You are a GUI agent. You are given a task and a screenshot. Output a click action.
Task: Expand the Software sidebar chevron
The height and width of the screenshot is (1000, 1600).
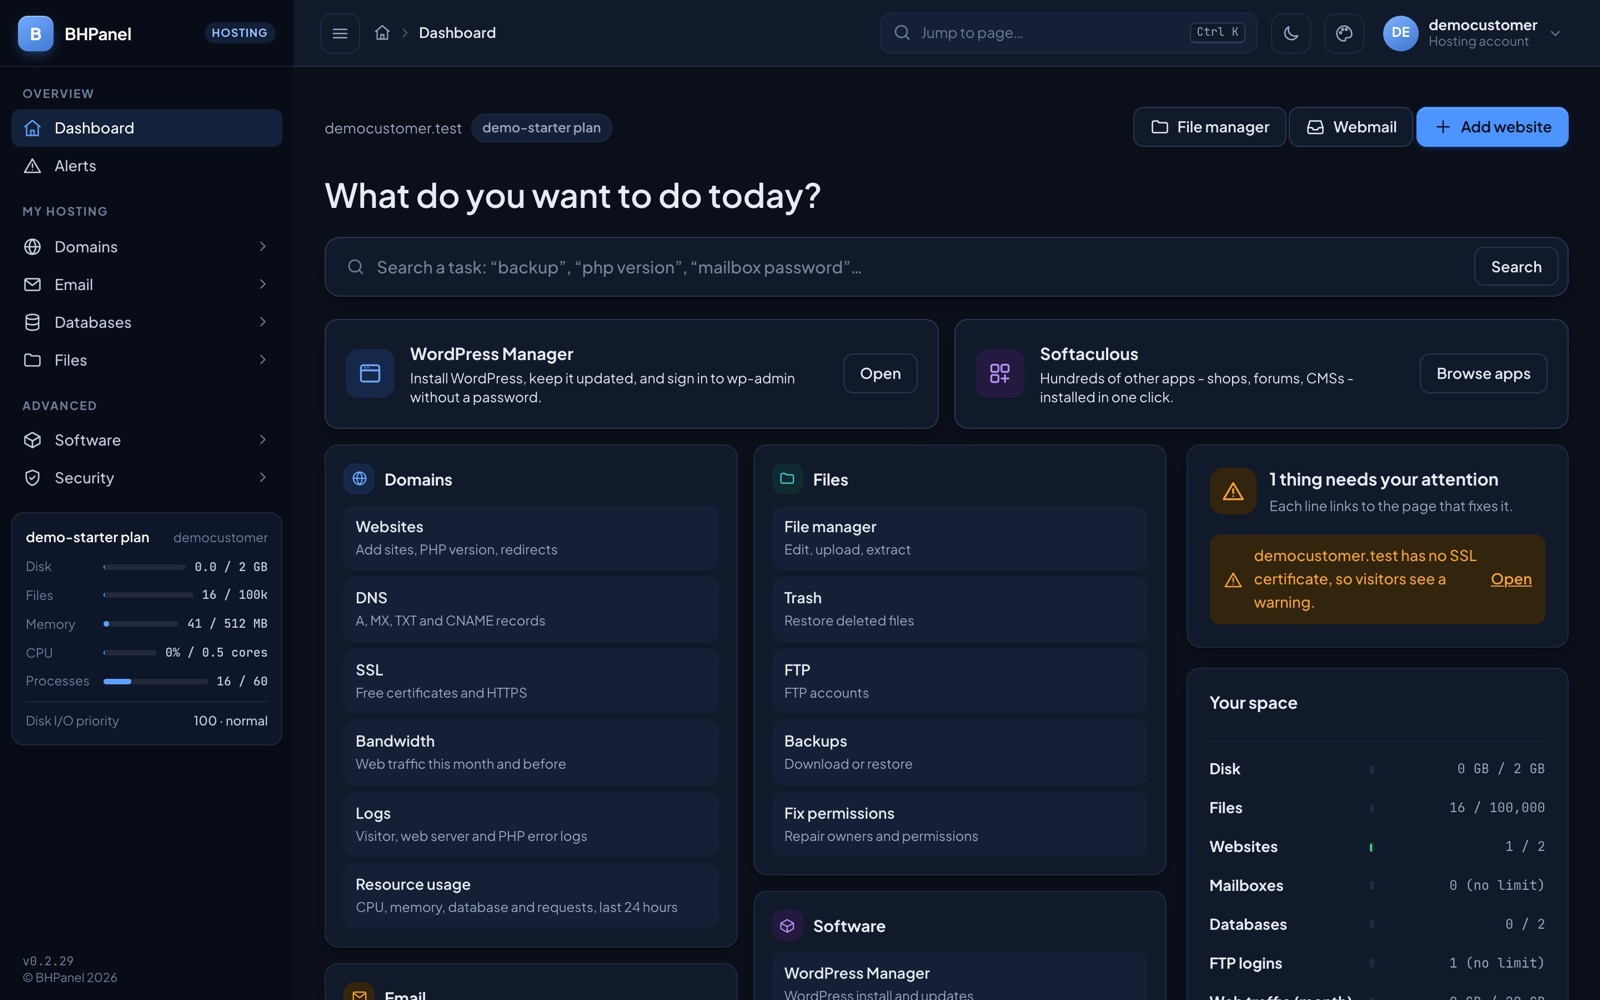pyautogui.click(x=263, y=440)
